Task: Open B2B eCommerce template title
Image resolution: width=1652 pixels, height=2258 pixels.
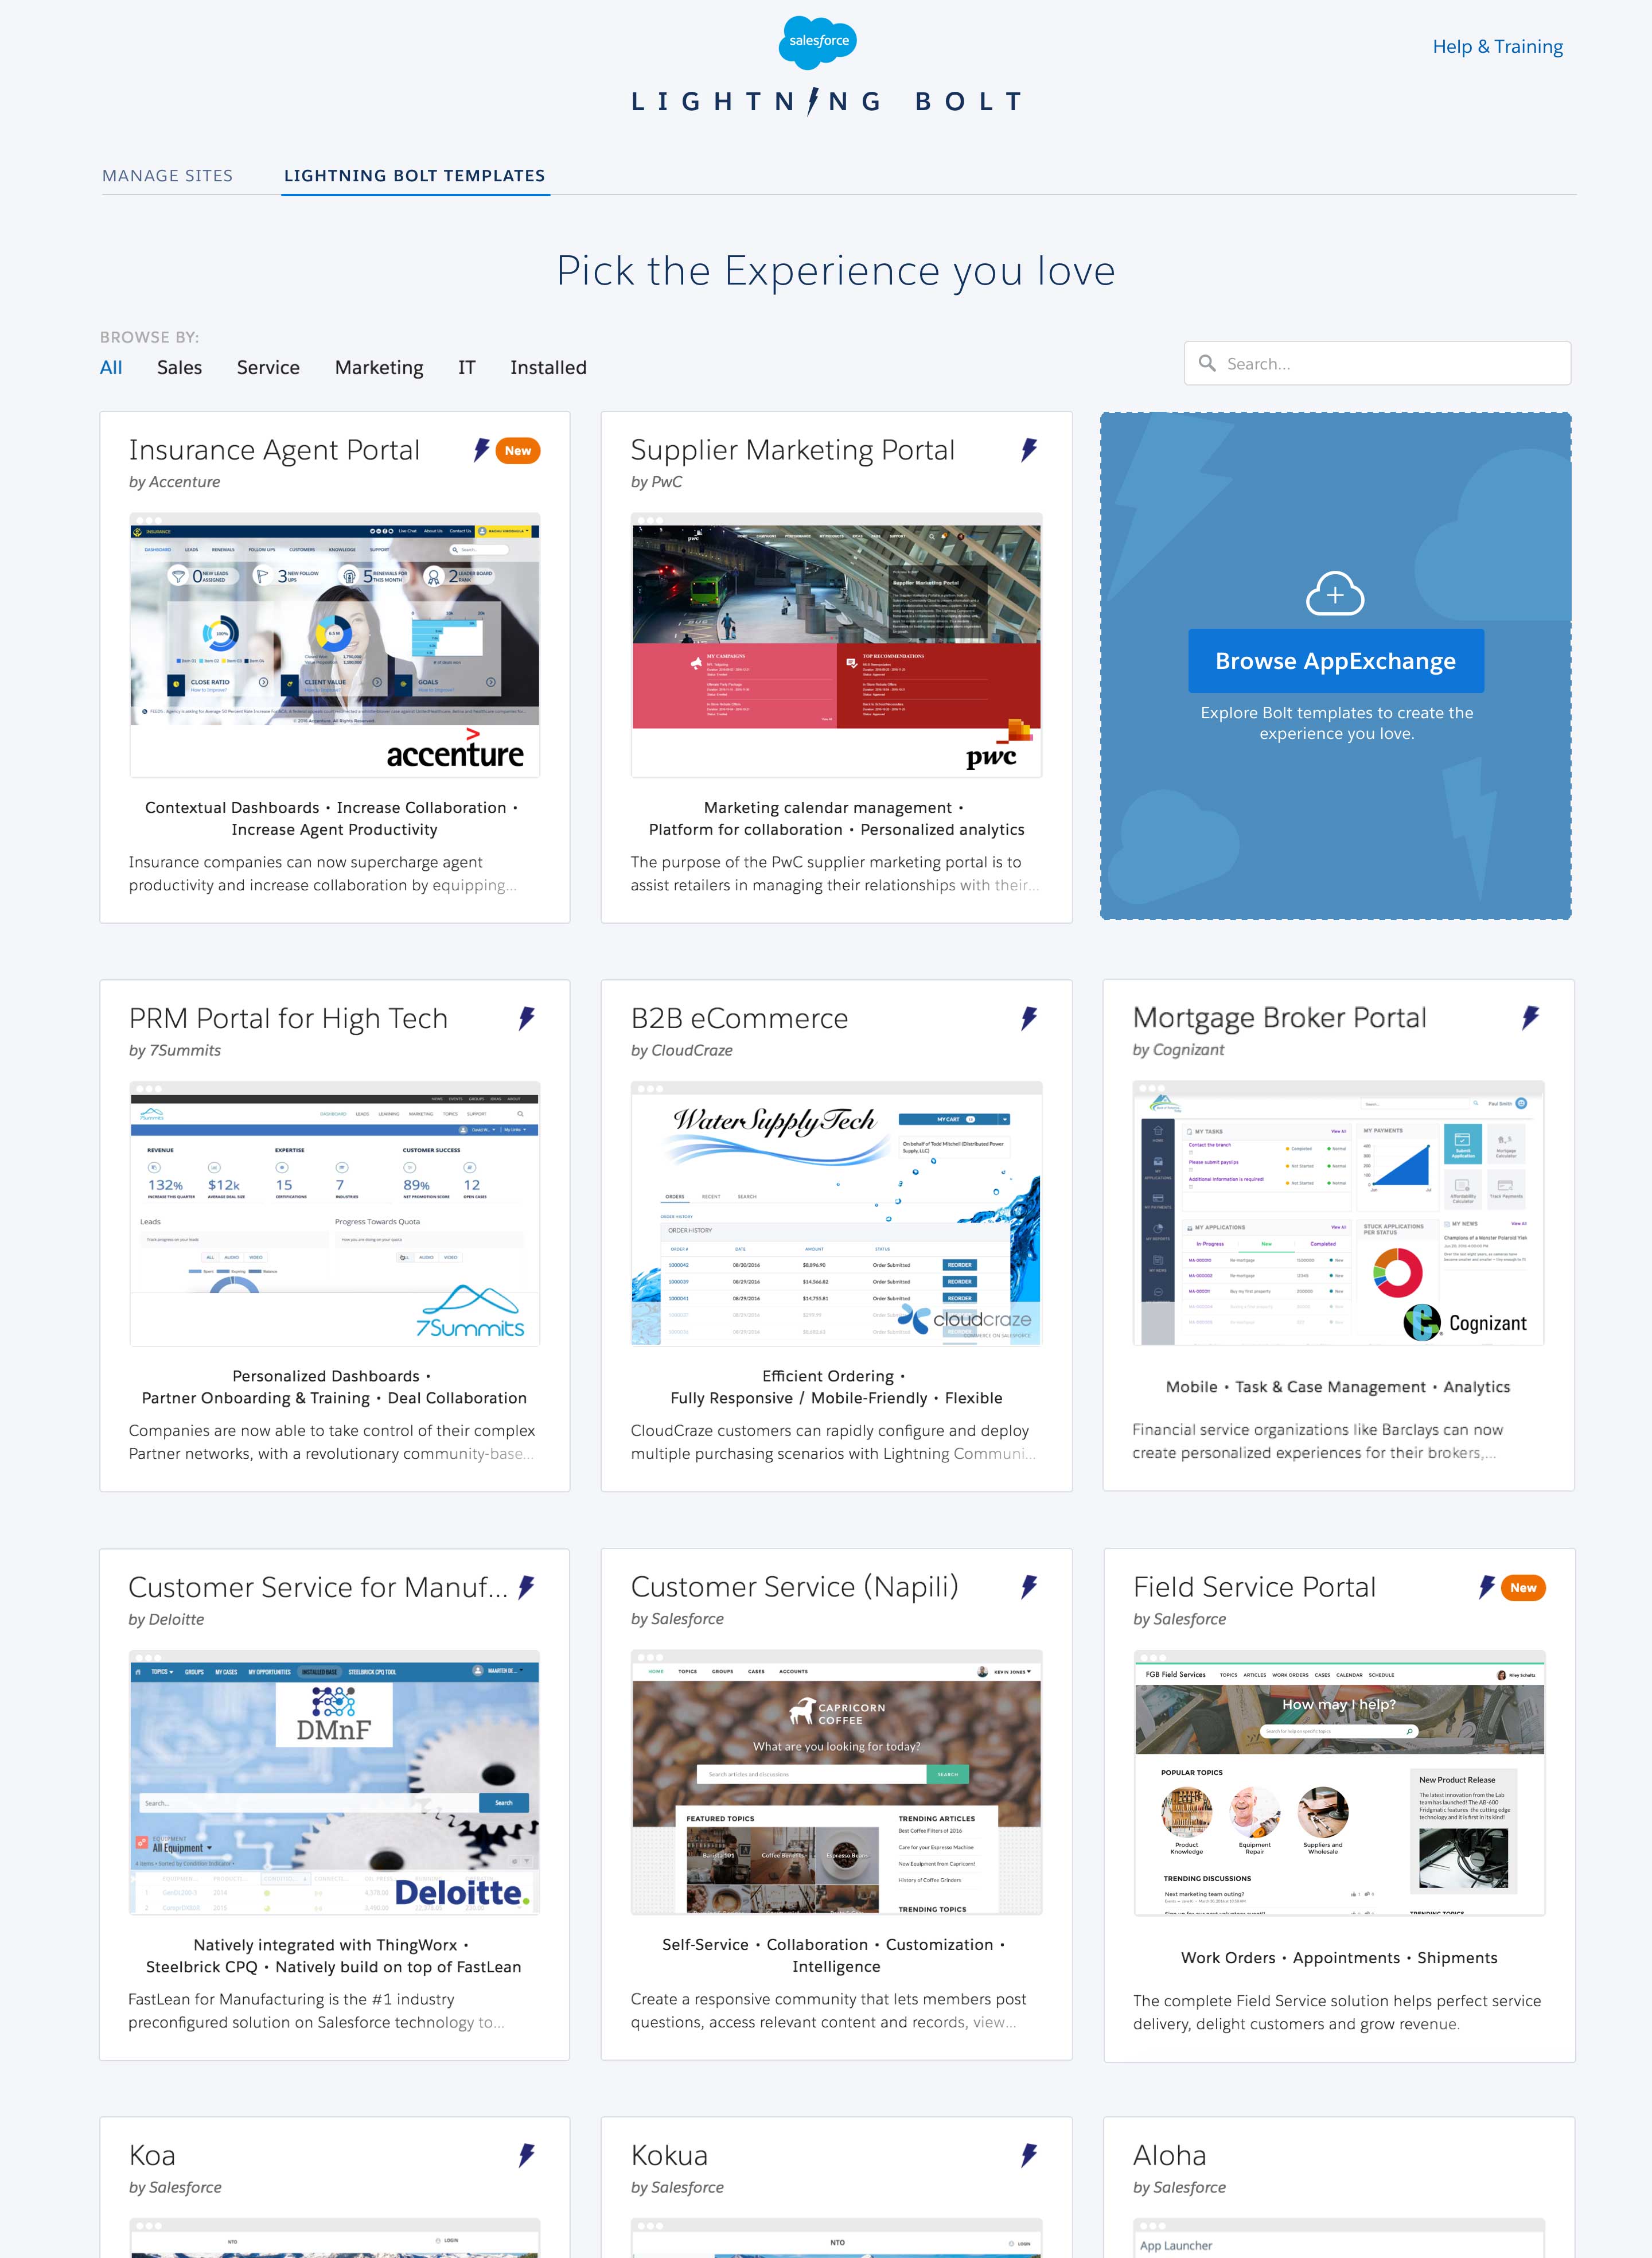Action: click(739, 1019)
